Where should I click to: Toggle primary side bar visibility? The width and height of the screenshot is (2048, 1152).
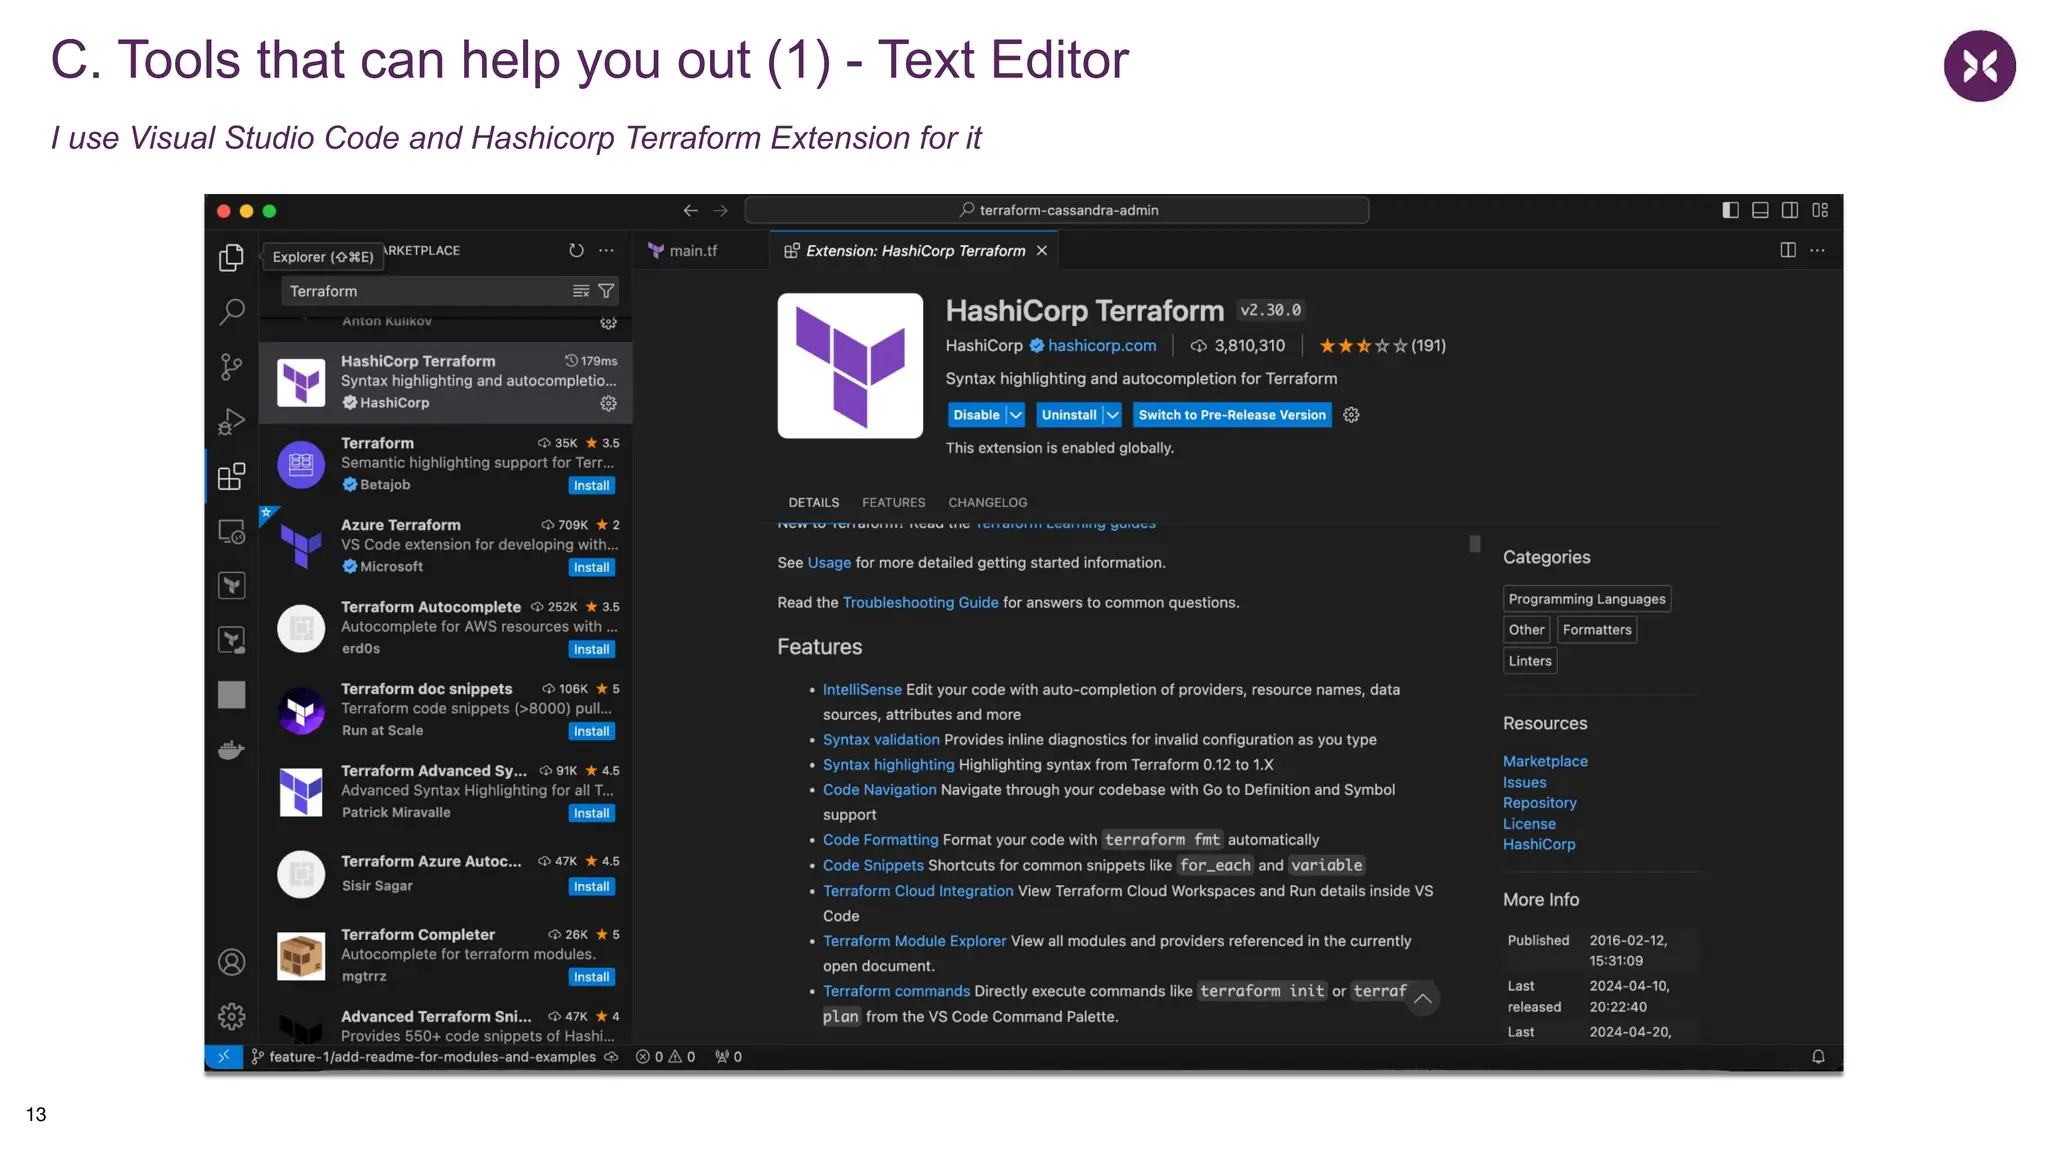coord(1730,210)
